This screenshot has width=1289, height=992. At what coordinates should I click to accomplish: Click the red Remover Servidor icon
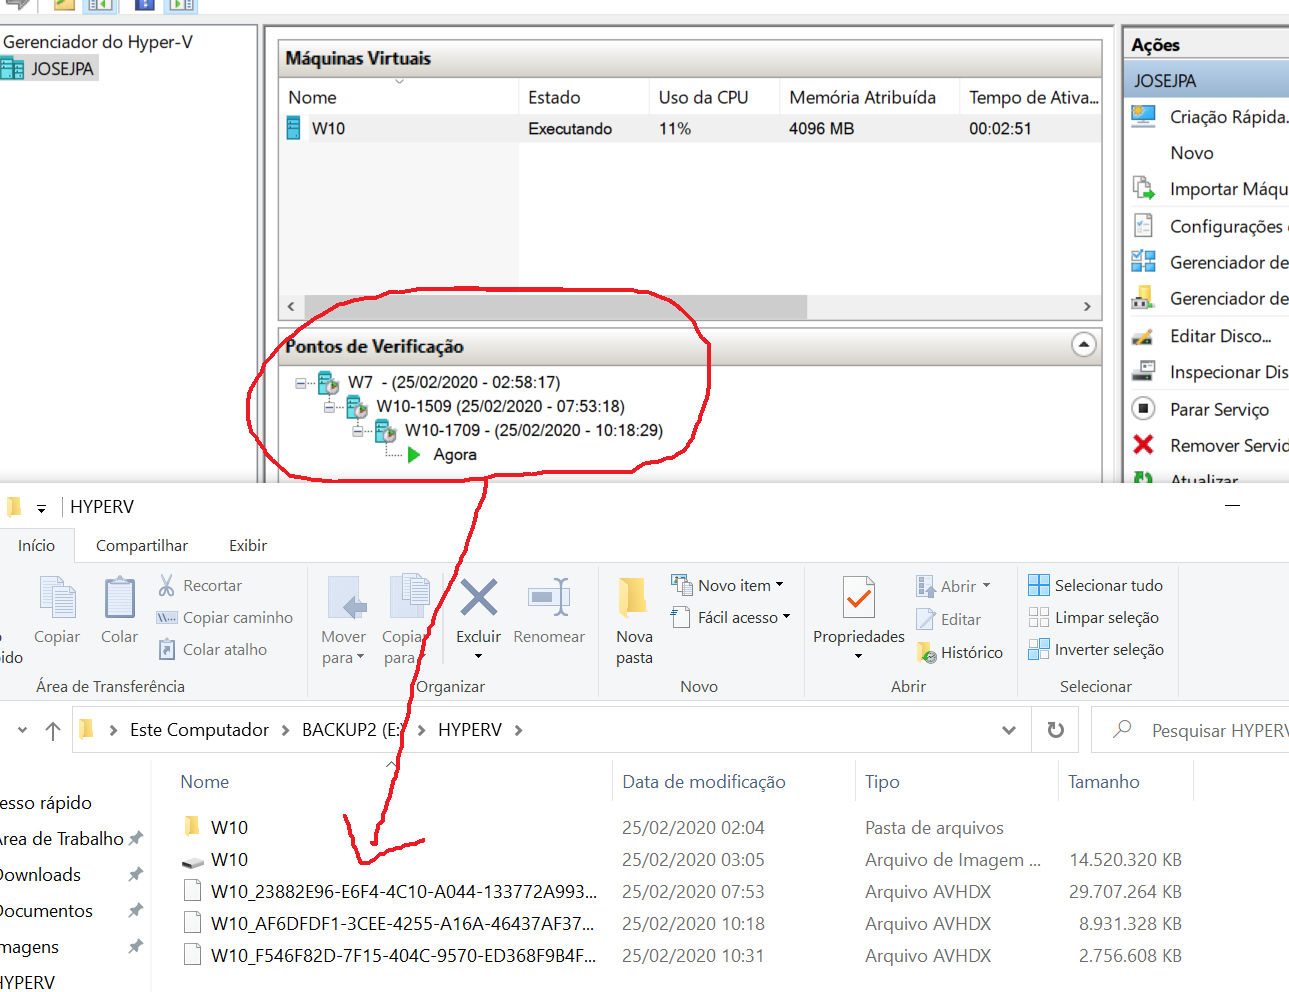(x=1143, y=444)
